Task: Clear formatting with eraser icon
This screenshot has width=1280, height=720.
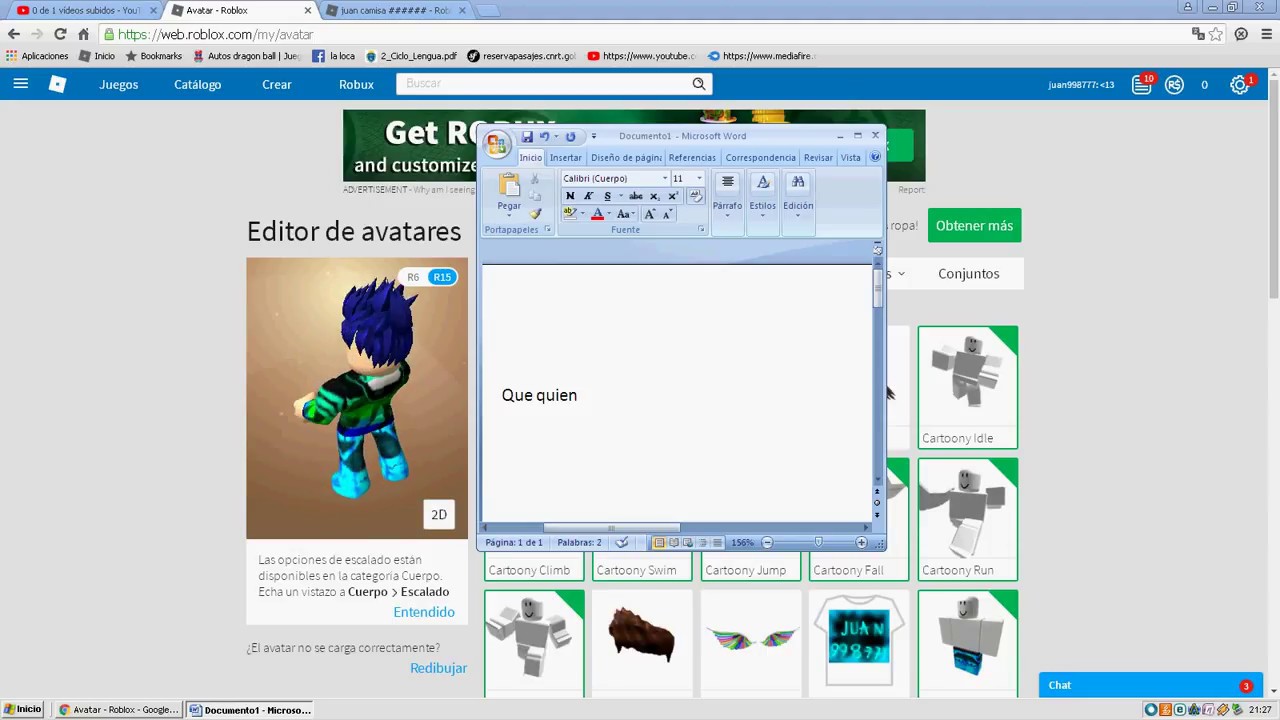Action: click(x=696, y=196)
